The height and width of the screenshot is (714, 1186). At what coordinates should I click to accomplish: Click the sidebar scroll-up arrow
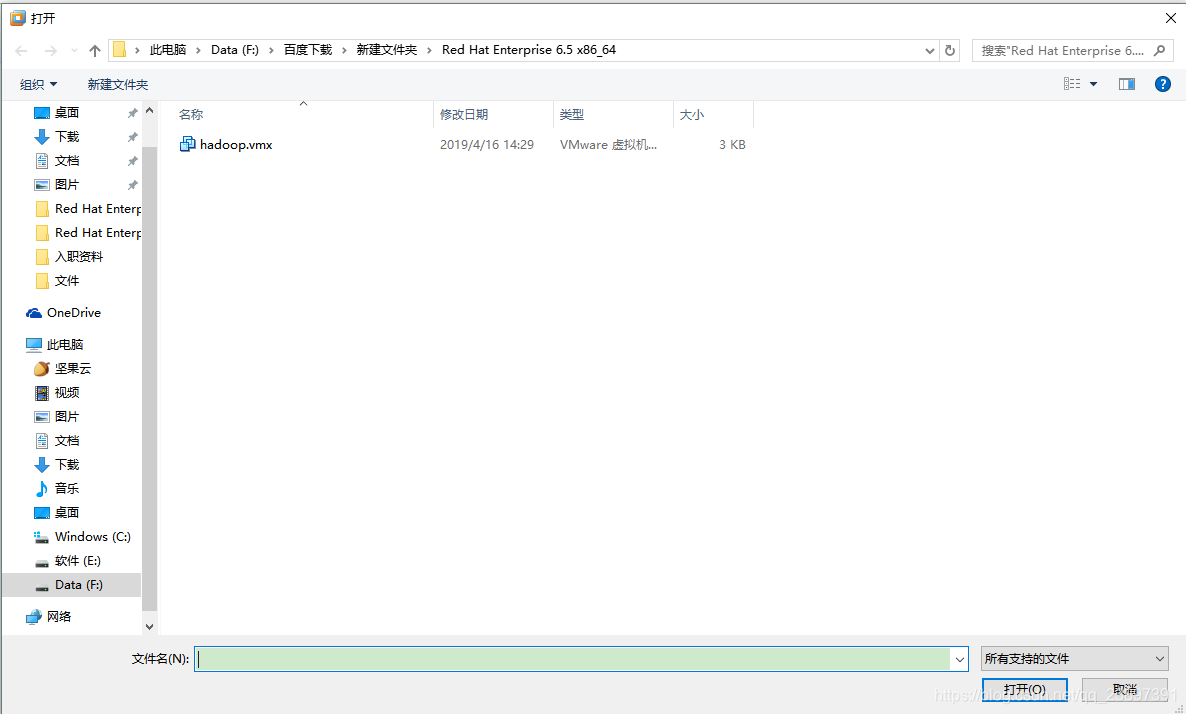click(149, 110)
